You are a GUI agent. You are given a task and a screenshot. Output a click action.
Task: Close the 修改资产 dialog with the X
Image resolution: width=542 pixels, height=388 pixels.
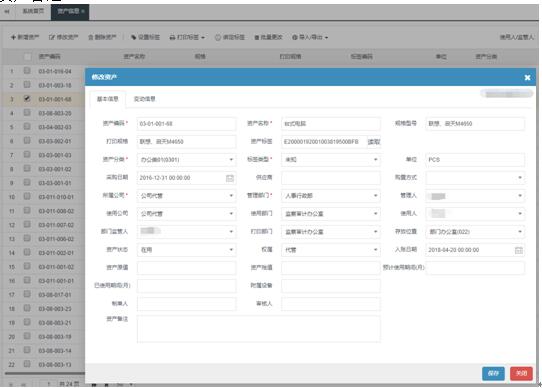pyautogui.click(x=527, y=77)
